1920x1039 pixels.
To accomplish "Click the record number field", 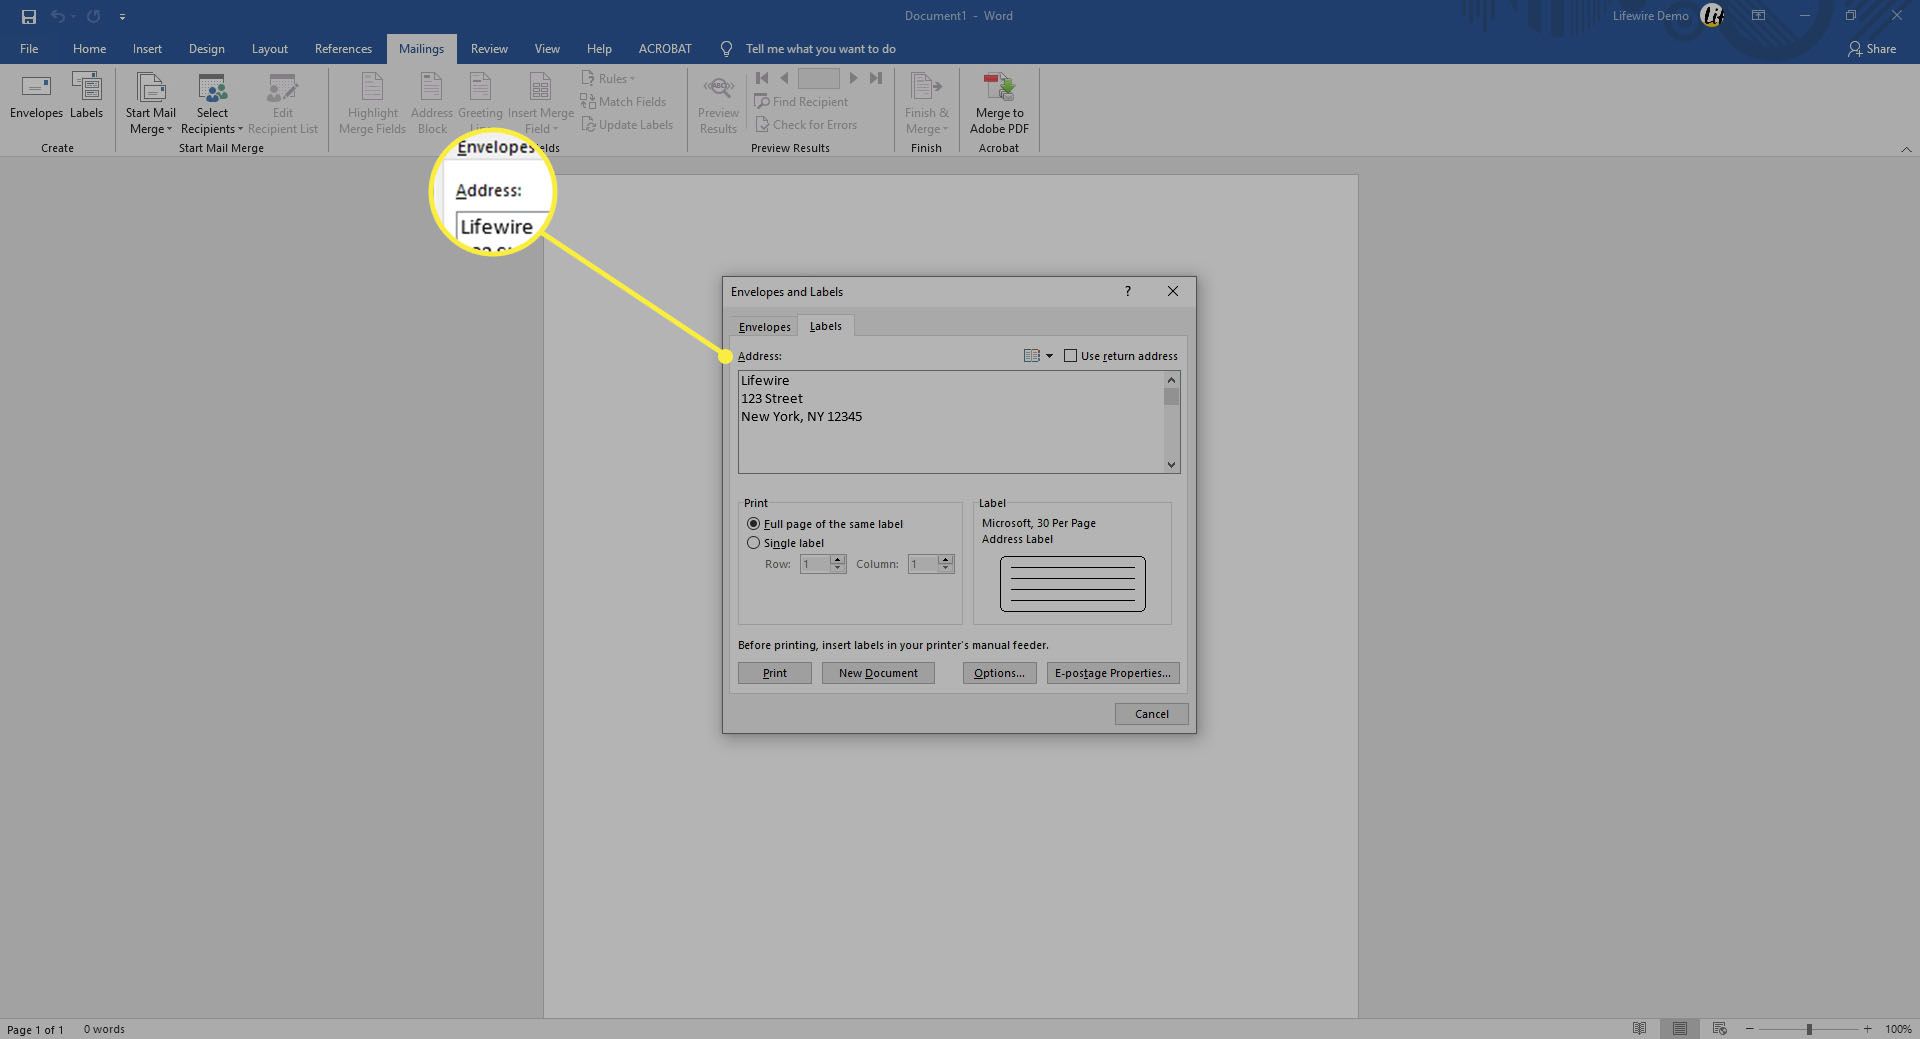I will coord(818,78).
